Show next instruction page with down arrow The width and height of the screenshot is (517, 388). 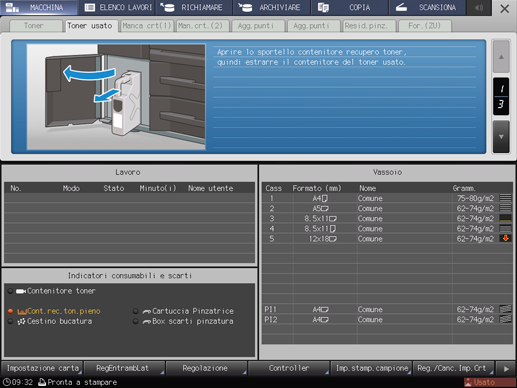pyautogui.click(x=501, y=137)
